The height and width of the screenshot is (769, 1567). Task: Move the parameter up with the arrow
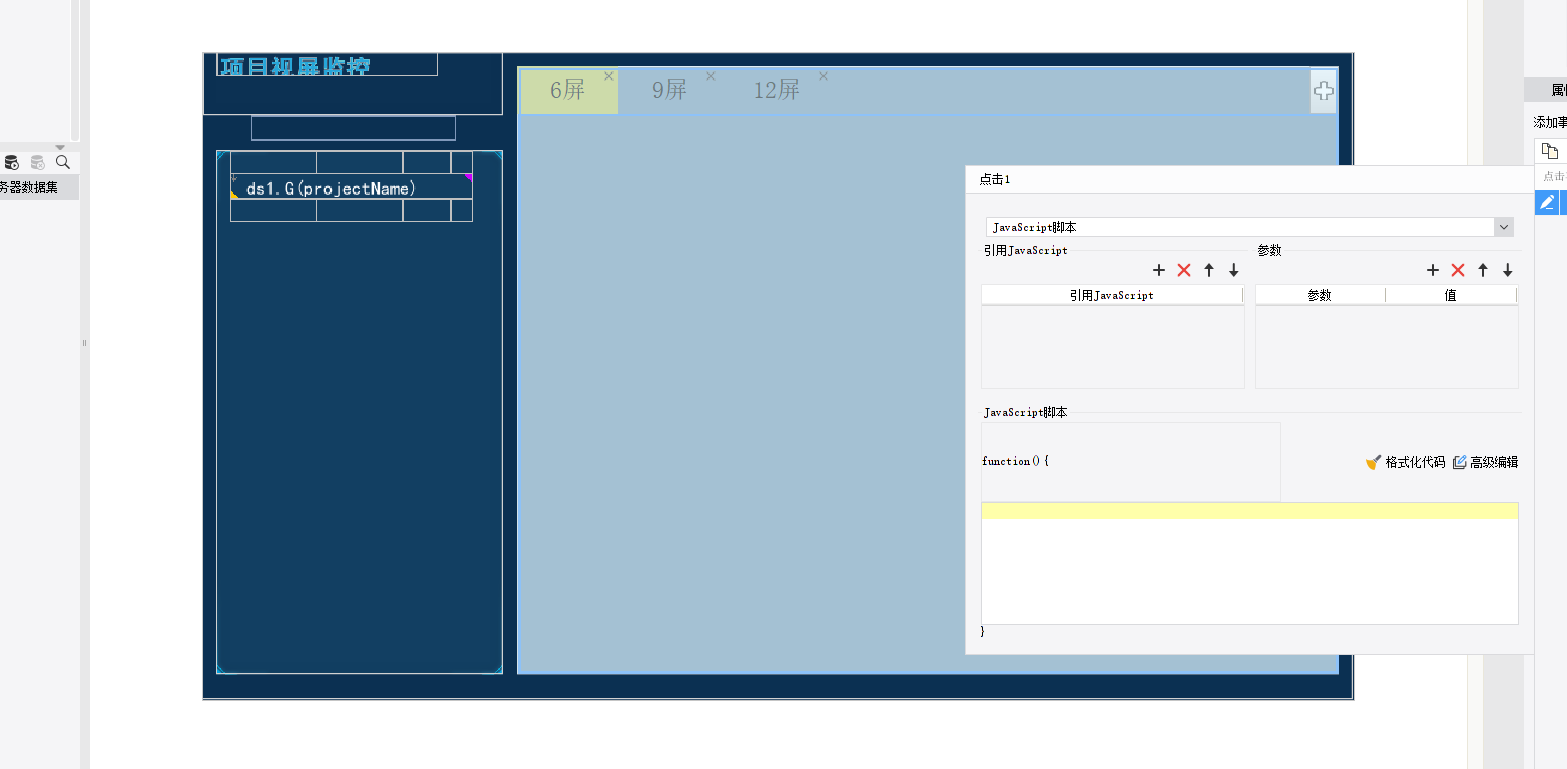coord(1483,270)
